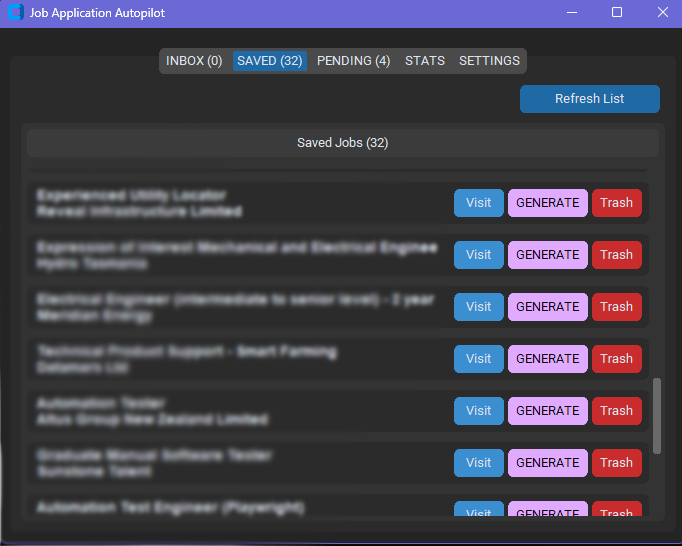The width and height of the screenshot is (682, 546).
Task: Open the PENDING (4) tab
Action: point(353,61)
